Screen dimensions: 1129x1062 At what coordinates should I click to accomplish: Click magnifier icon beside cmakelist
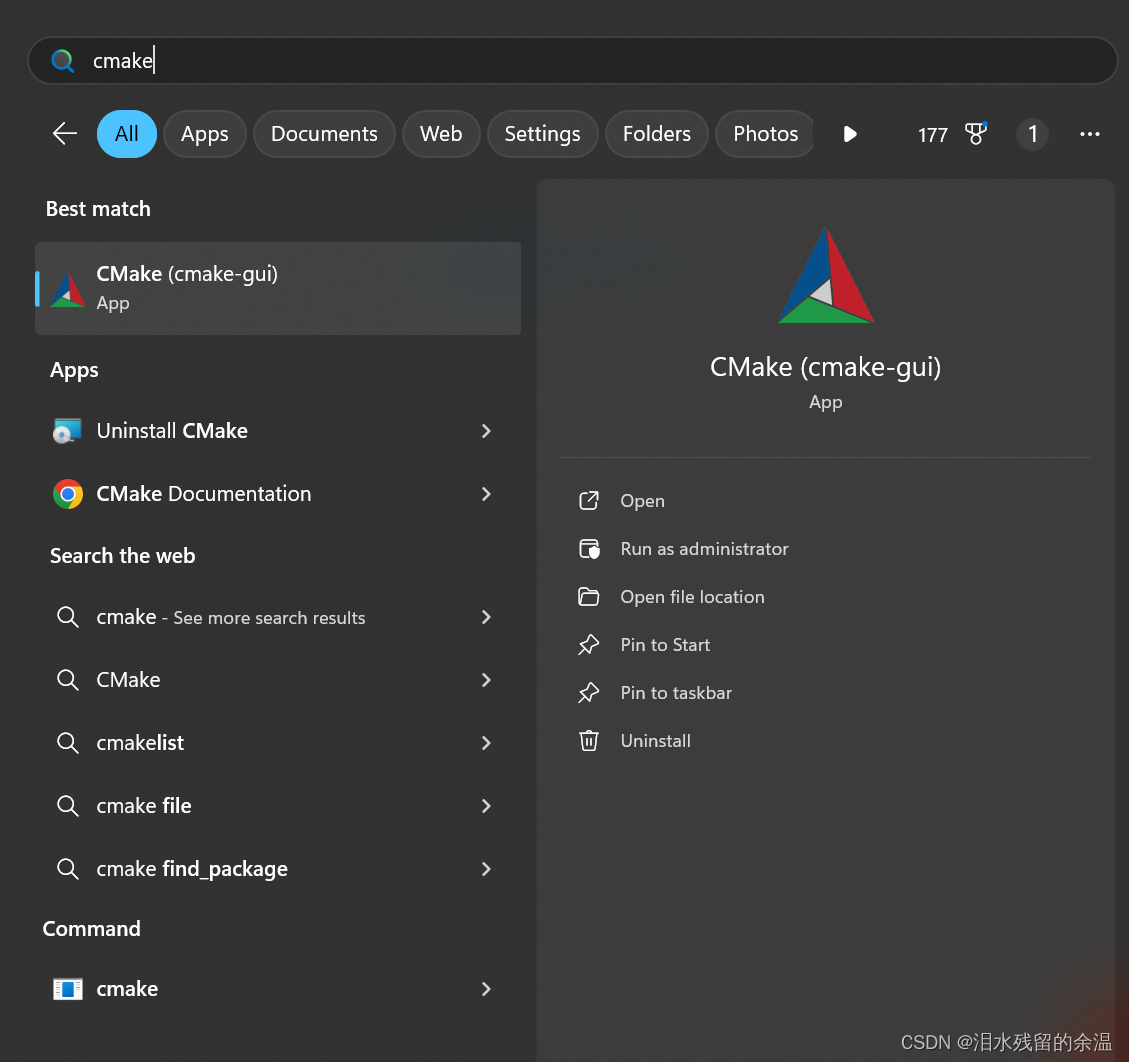pos(68,742)
